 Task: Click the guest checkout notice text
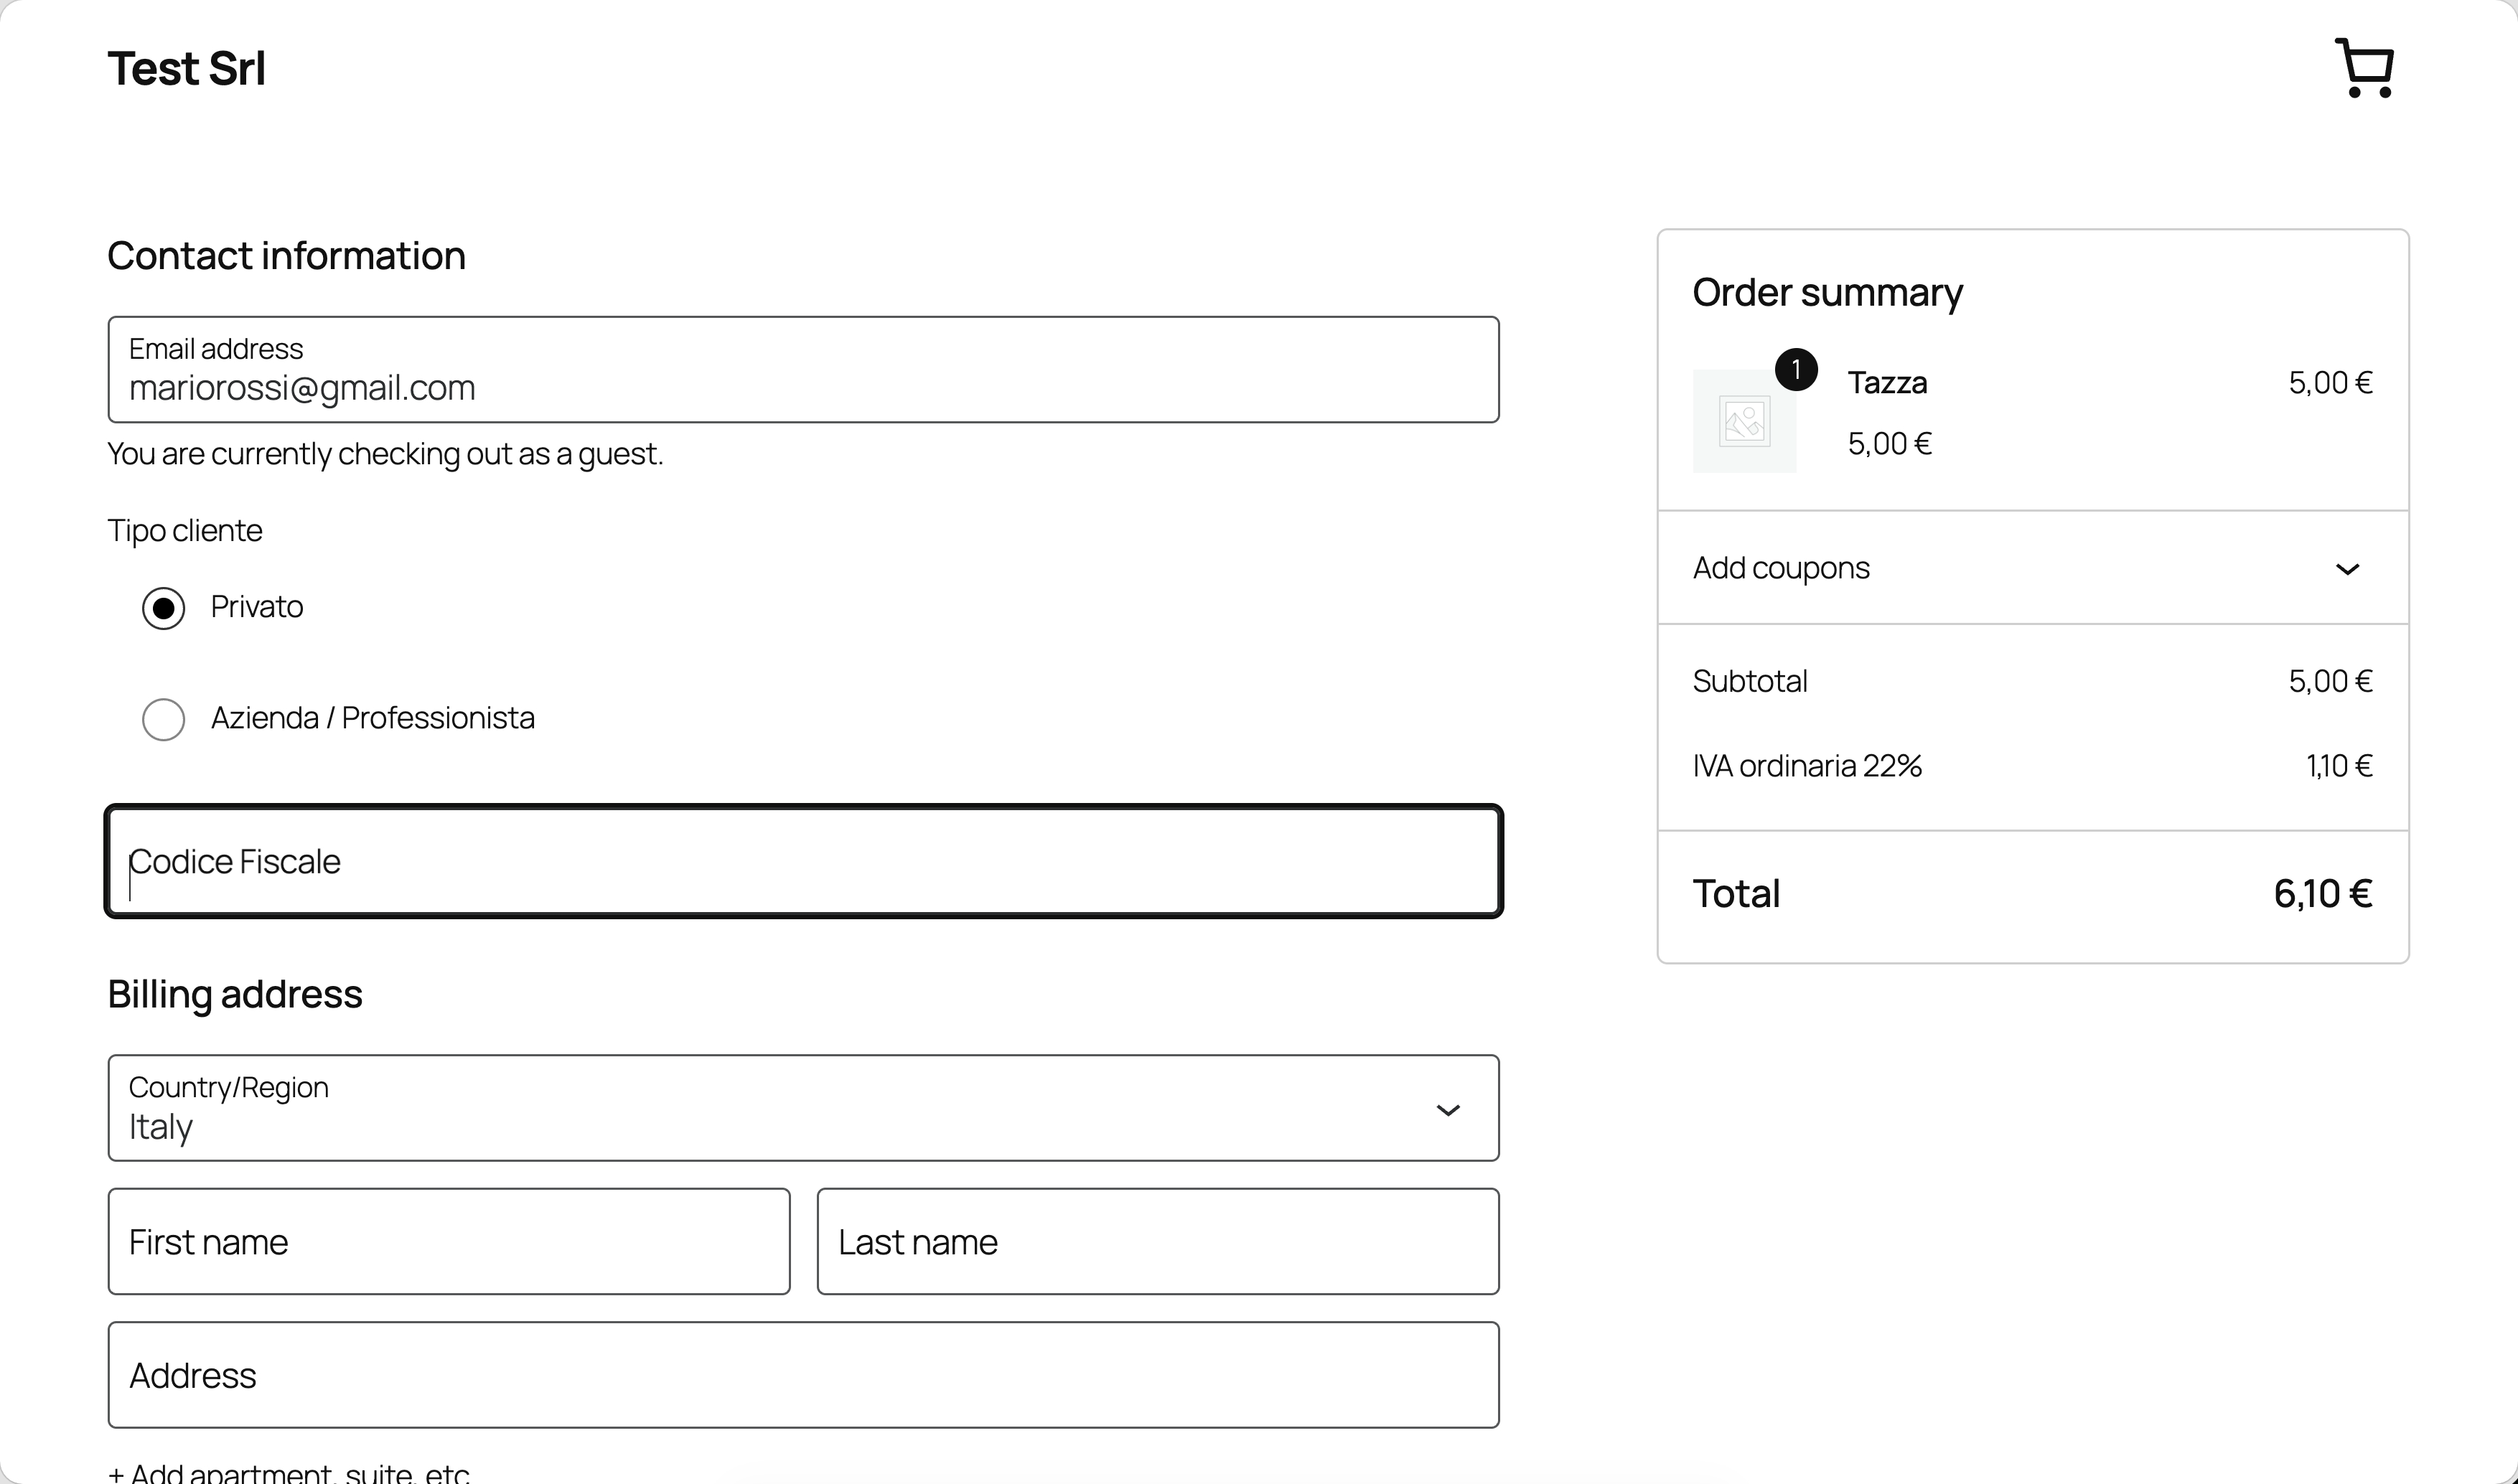[x=385, y=454]
